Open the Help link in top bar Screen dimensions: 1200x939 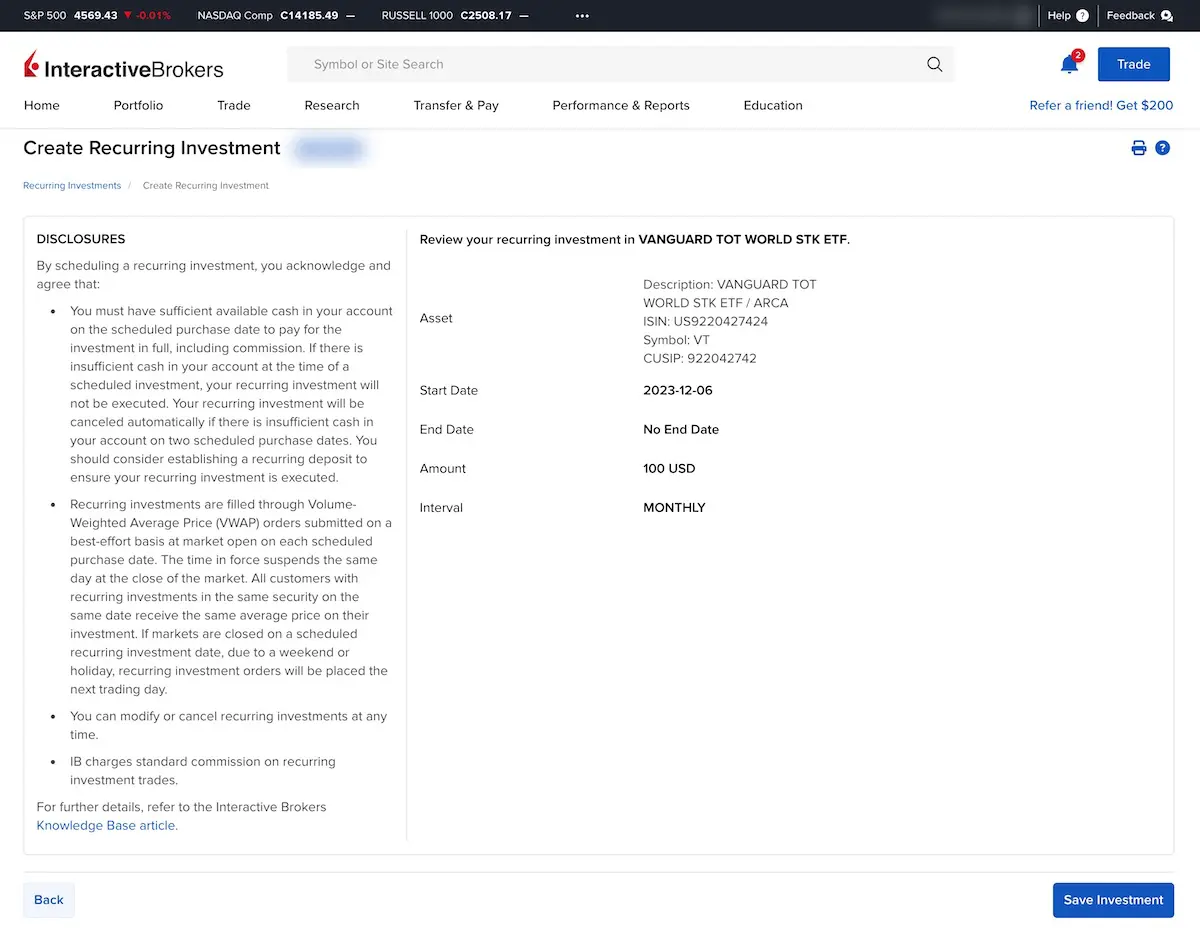1068,16
